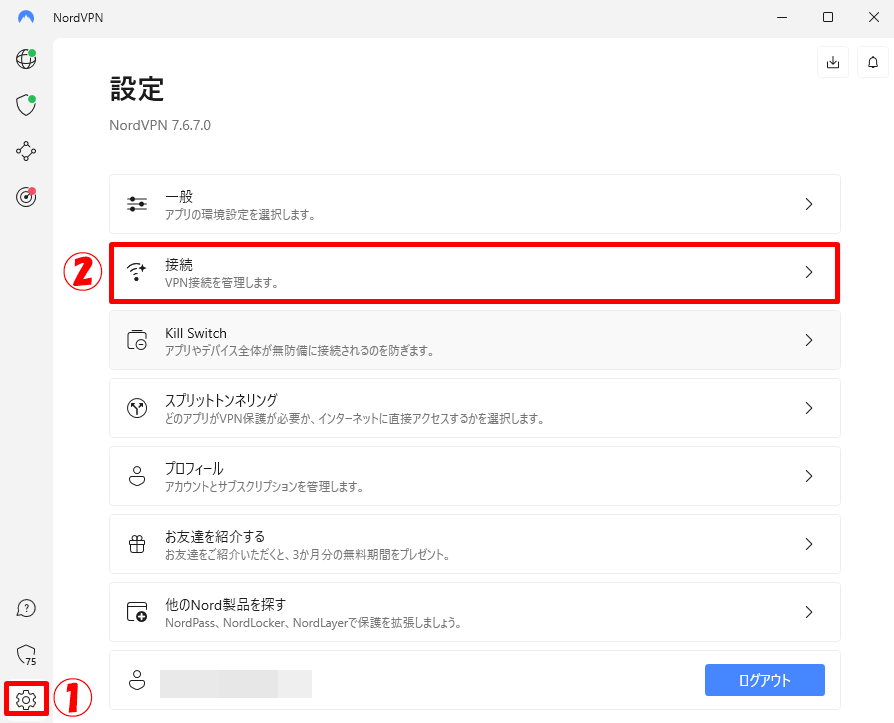Click the icon beside 他のNord製品を探す
The image size is (894, 723).
(137, 612)
